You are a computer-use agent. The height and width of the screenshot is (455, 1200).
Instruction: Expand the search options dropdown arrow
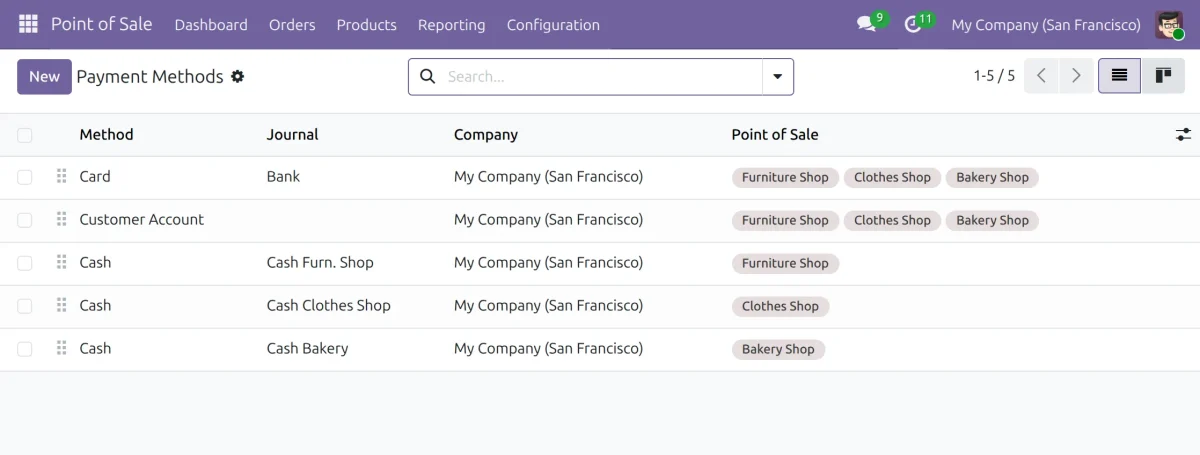[777, 77]
